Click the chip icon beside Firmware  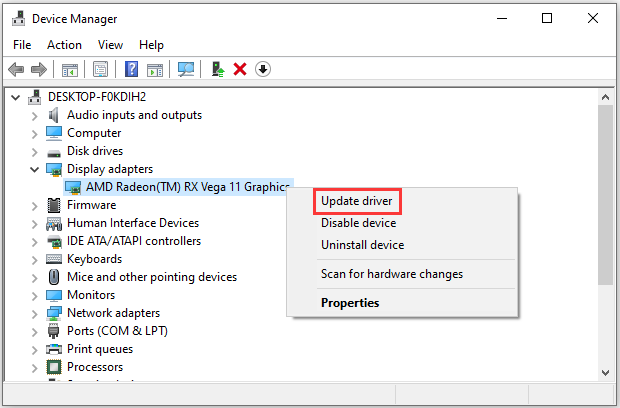click(x=54, y=205)
